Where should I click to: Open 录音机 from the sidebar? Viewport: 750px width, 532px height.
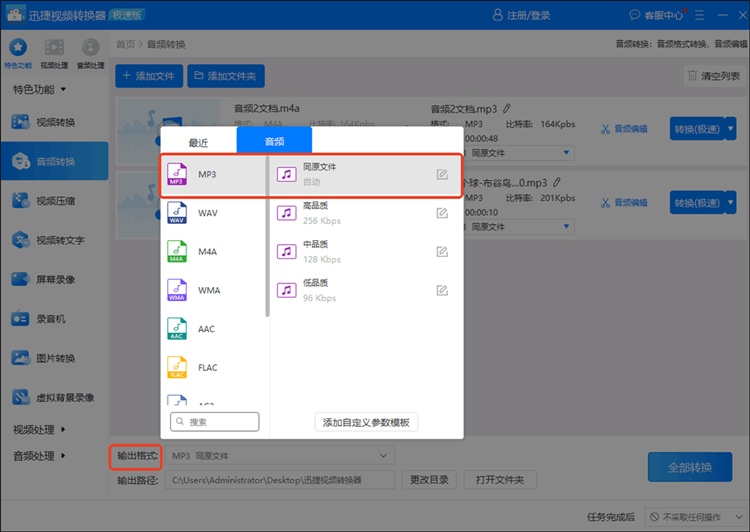click(x=55, y=318)
